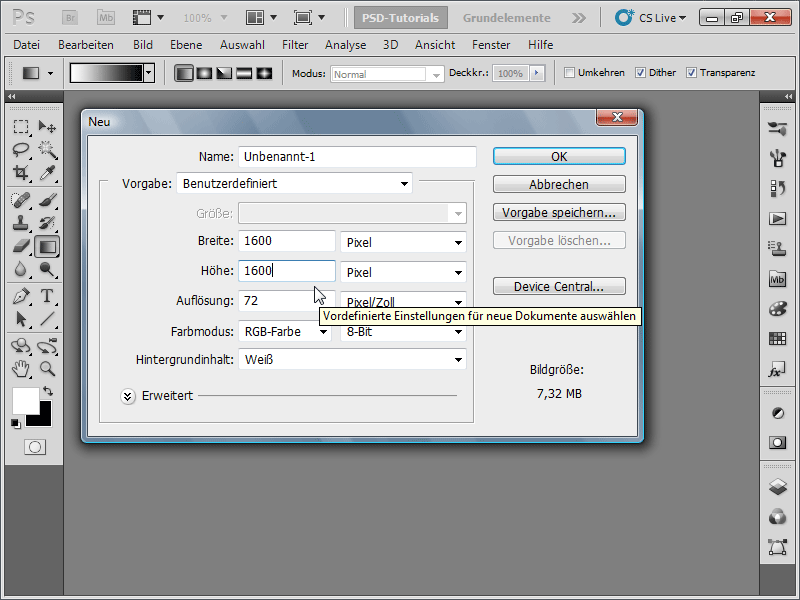
Task: Select the Crop tool
Action: [x=21, y=173]
